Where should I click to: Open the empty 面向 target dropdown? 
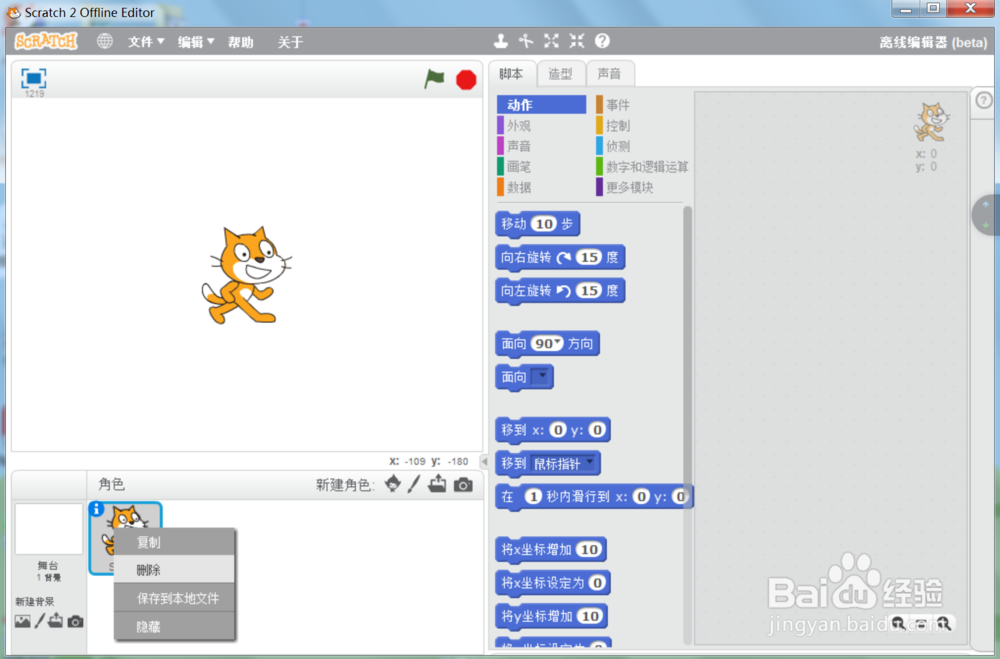pyautogui.click(x=540, y=376)
